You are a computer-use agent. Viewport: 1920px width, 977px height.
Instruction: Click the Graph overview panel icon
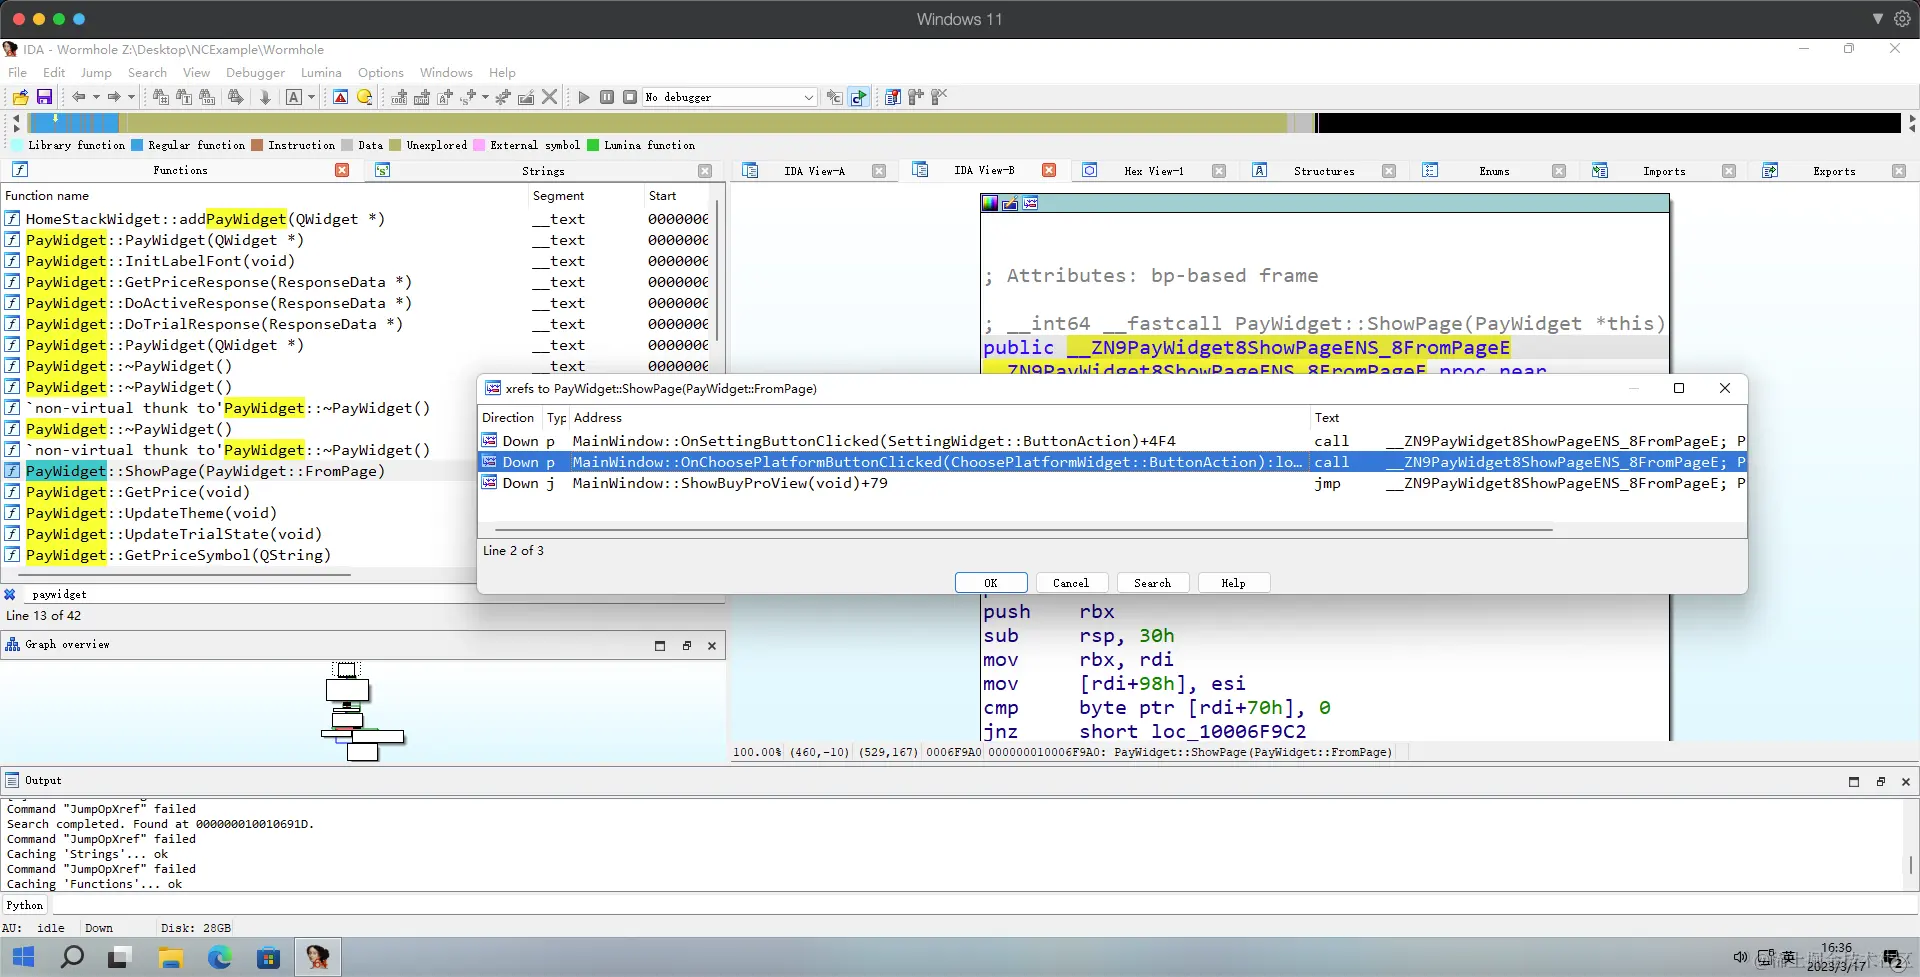tap(13, 645)
